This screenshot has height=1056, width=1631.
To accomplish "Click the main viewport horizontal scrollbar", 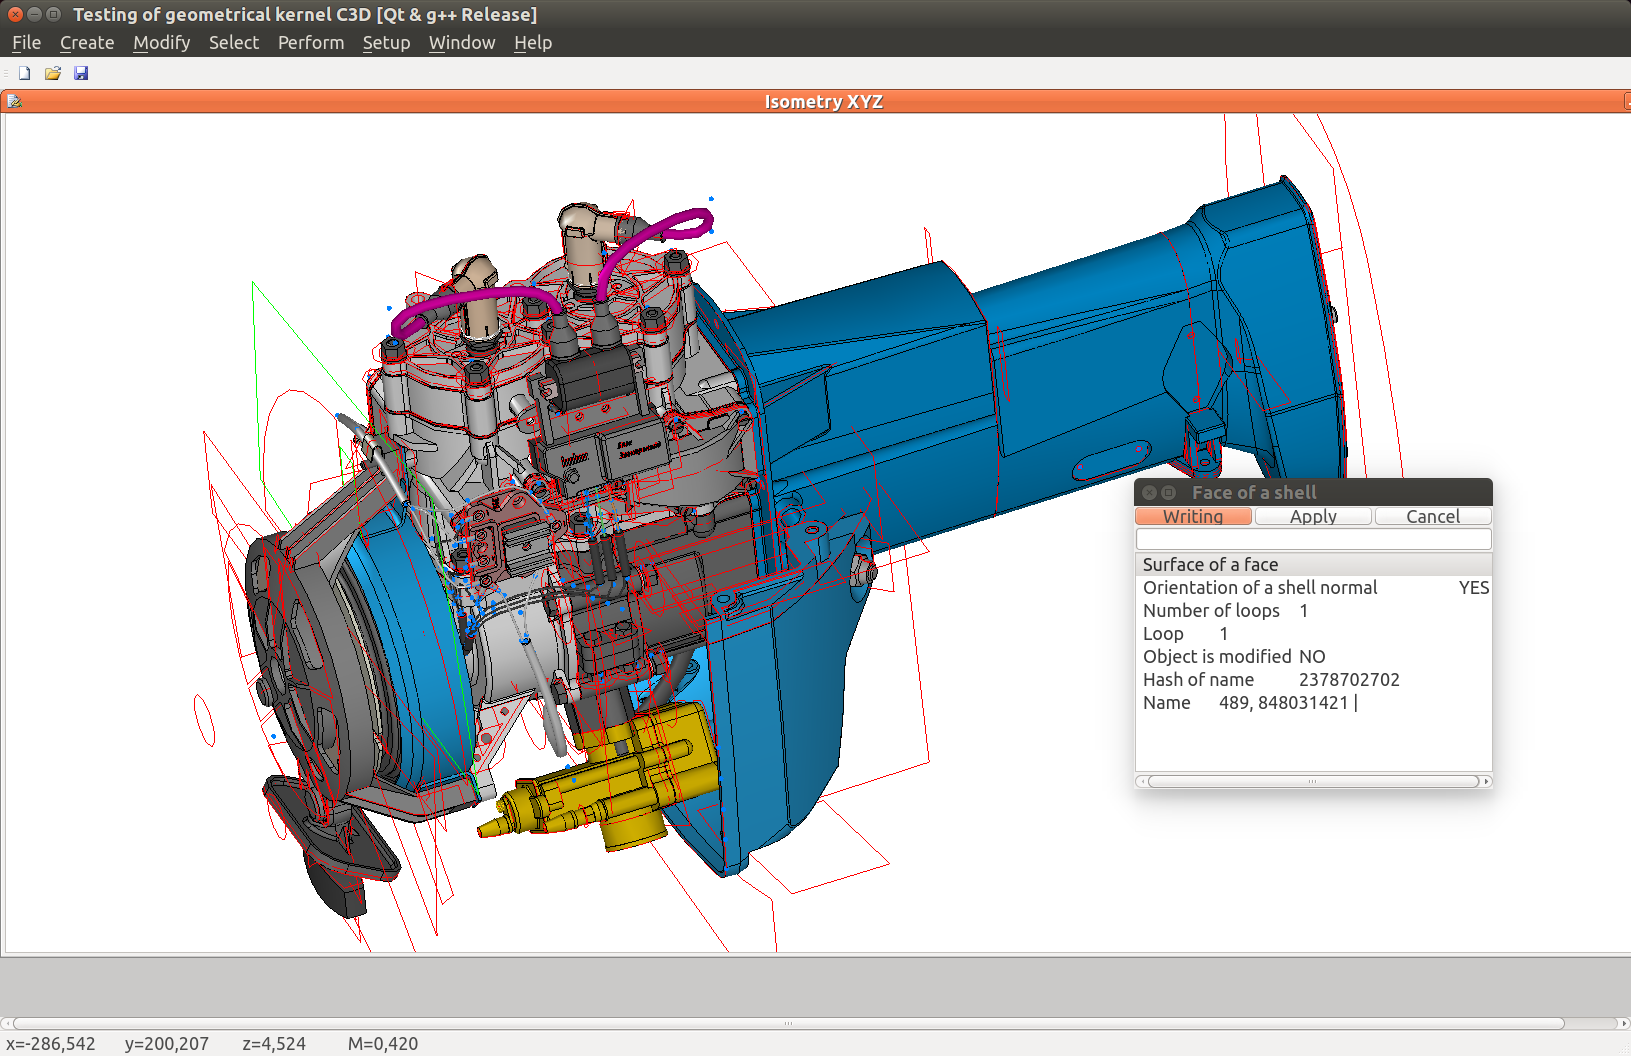I will click(x=788, y=1023).
